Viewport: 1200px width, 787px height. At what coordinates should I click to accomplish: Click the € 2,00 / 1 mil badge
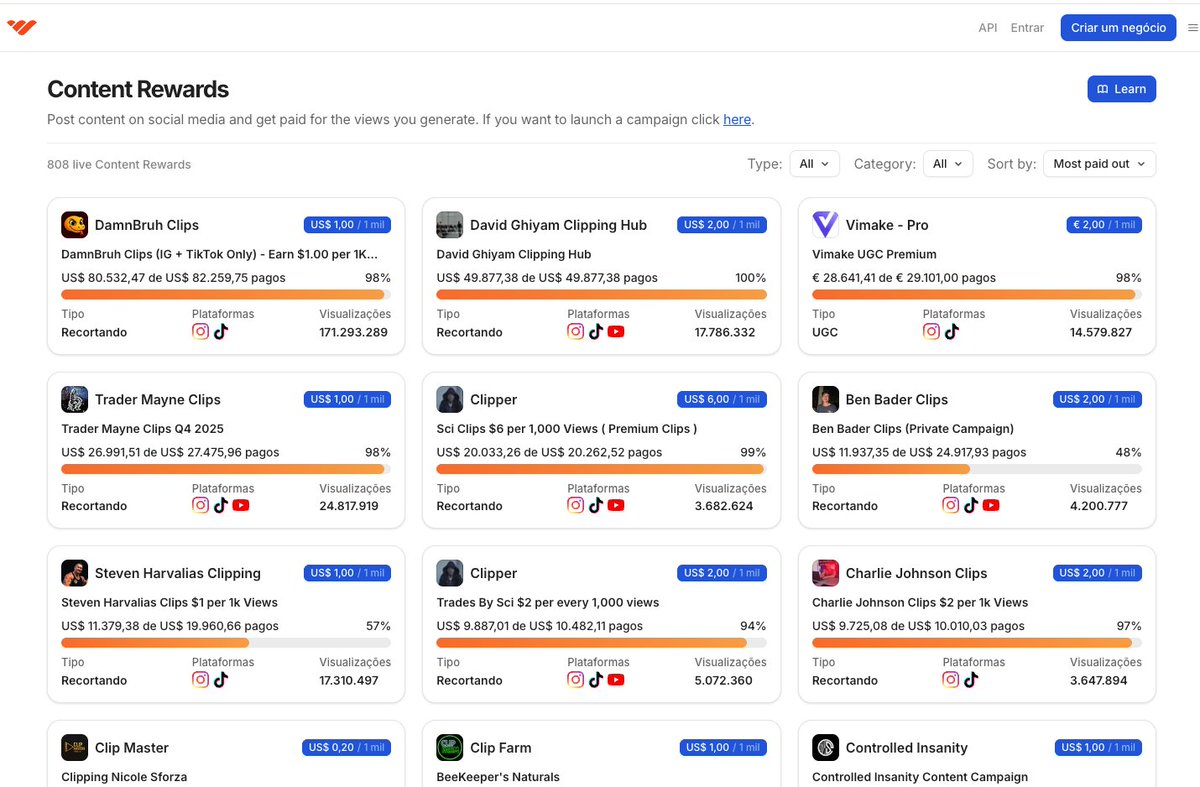(x=1104, y=225)
